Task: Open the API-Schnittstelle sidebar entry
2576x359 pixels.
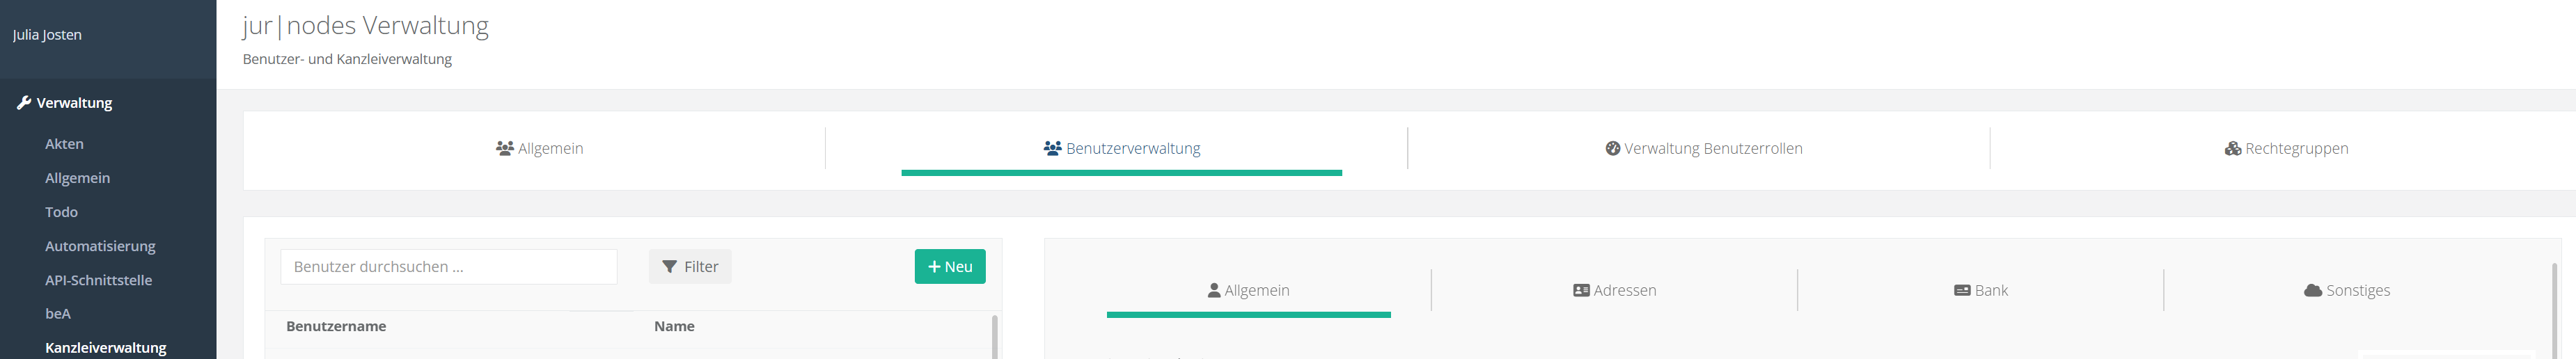Action: click(98, 280)
